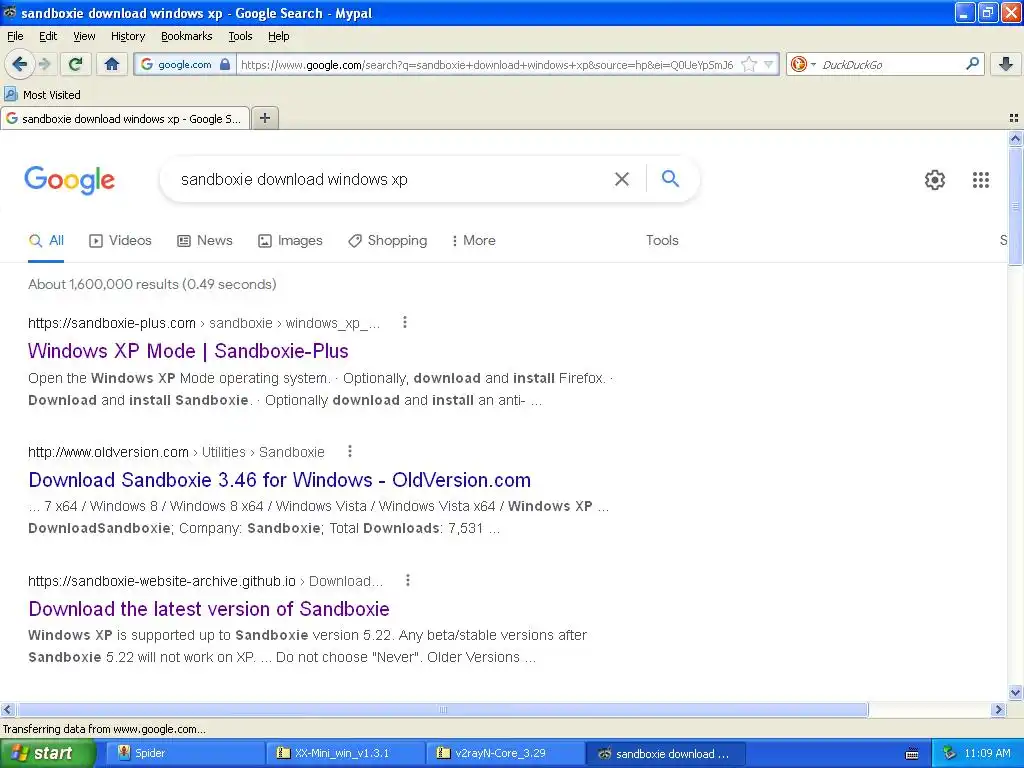
Task: Open the URL history dropdown arrow
Action: tap(769, 64)
